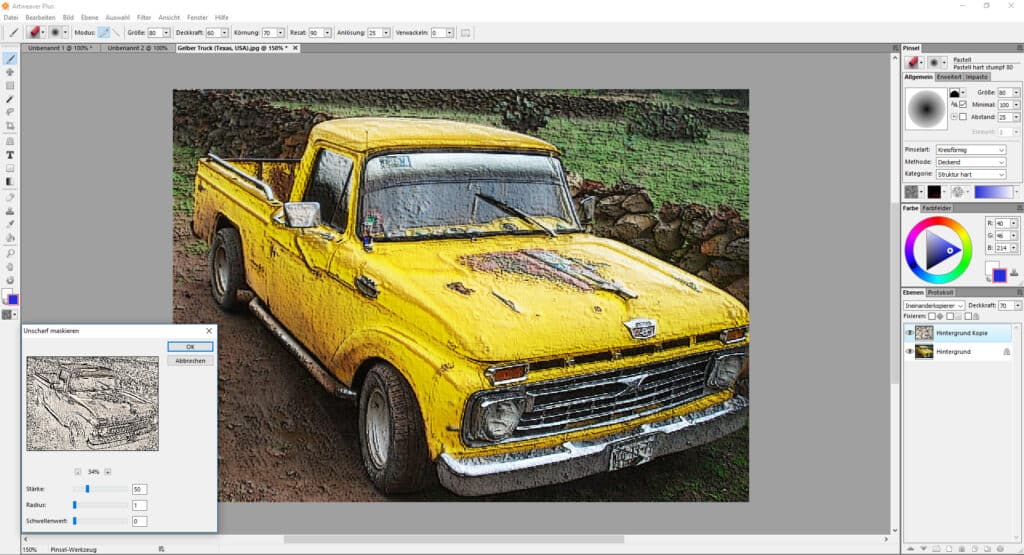Select the Move tool
Screen dimensions: 1024x555
[10, 72]
